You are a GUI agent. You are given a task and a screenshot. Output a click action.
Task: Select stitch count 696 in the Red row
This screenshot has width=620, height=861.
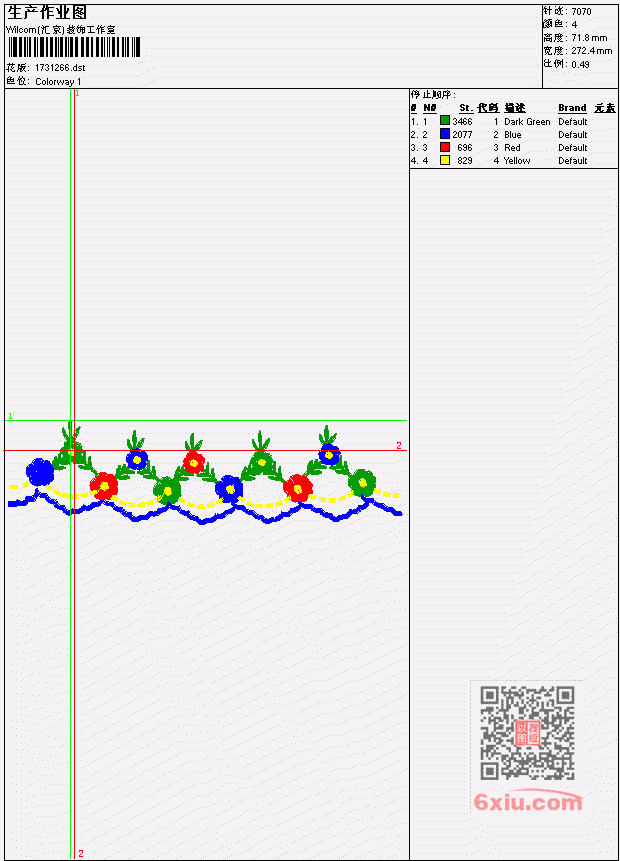click(465, 148)
